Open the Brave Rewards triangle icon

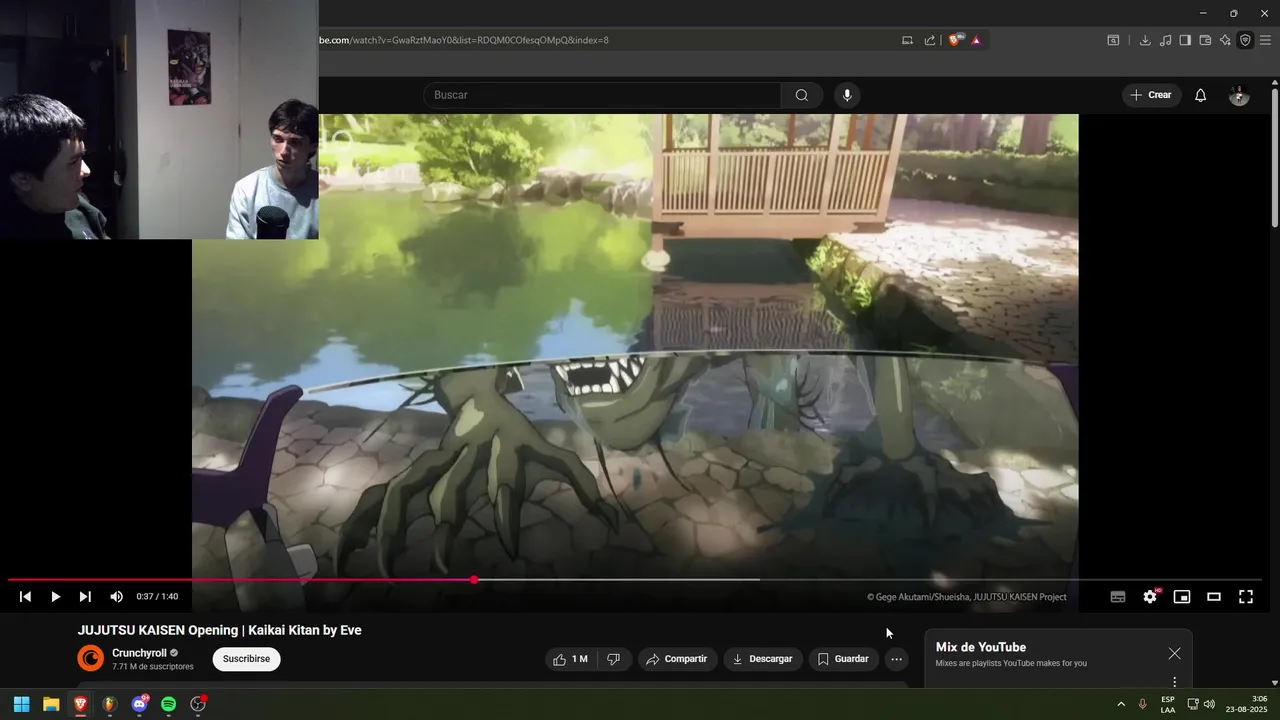(976, 40)
